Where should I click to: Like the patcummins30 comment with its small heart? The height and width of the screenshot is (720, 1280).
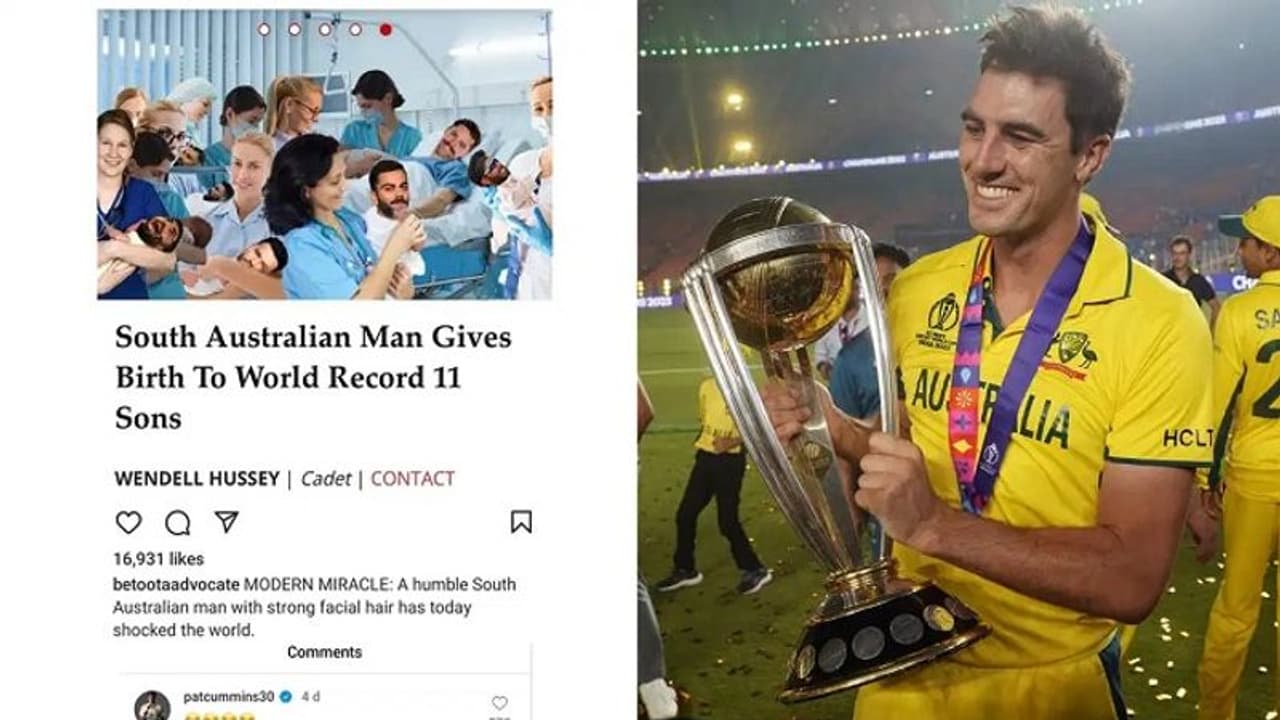coord(499,703)
